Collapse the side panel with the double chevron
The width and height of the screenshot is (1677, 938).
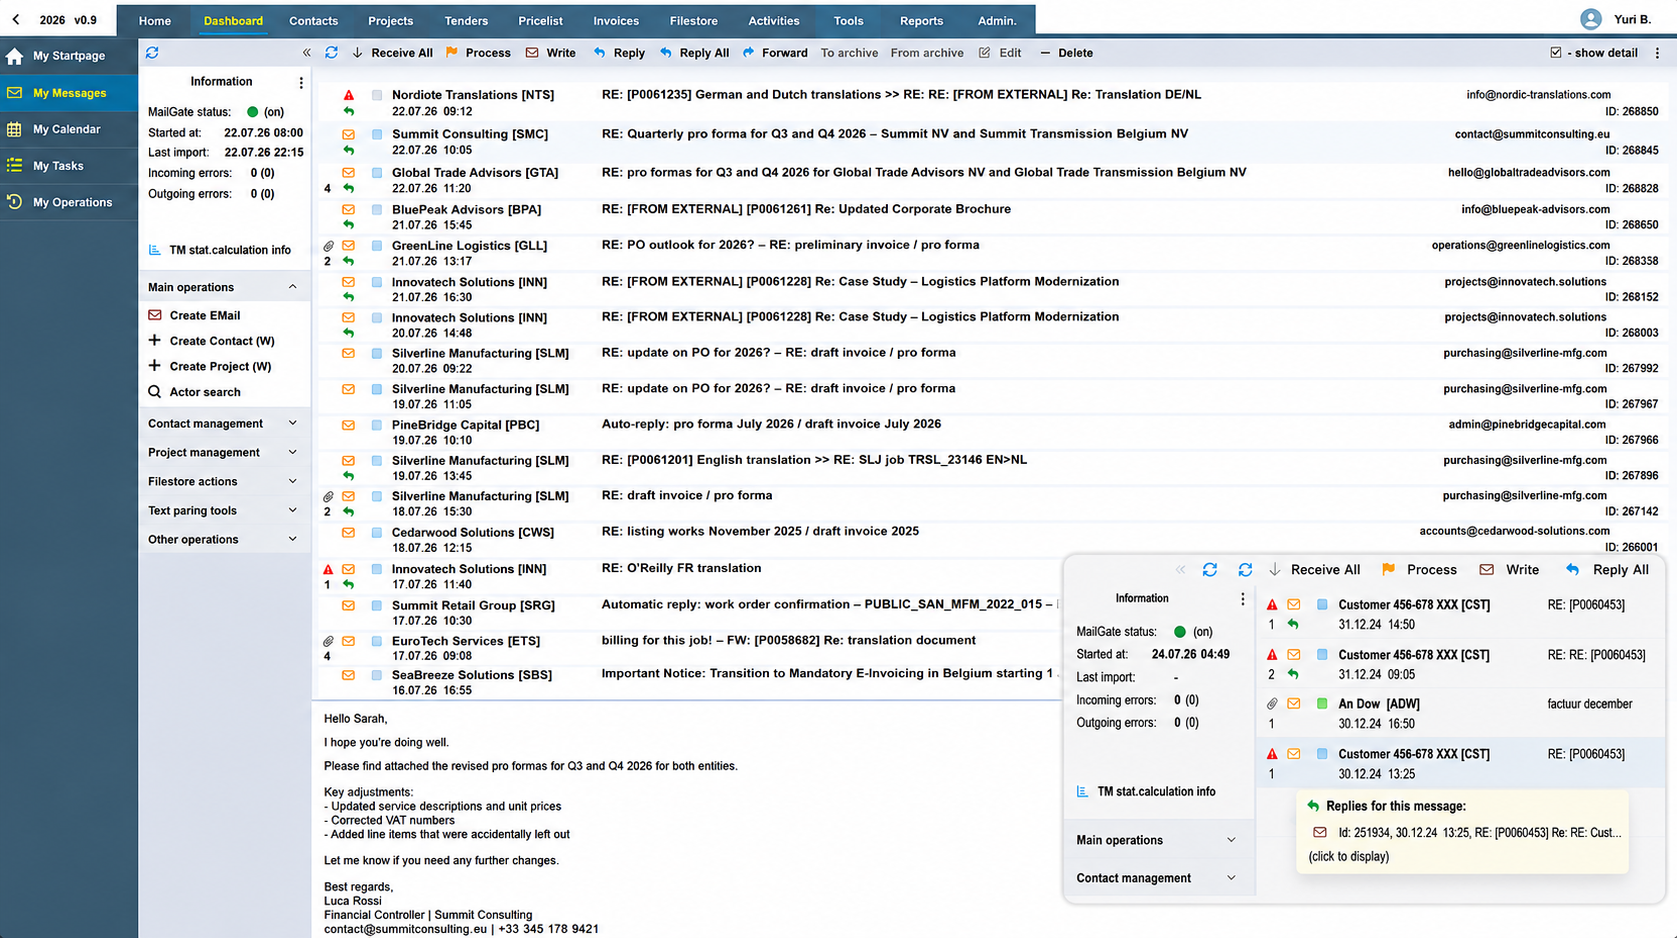307,53
